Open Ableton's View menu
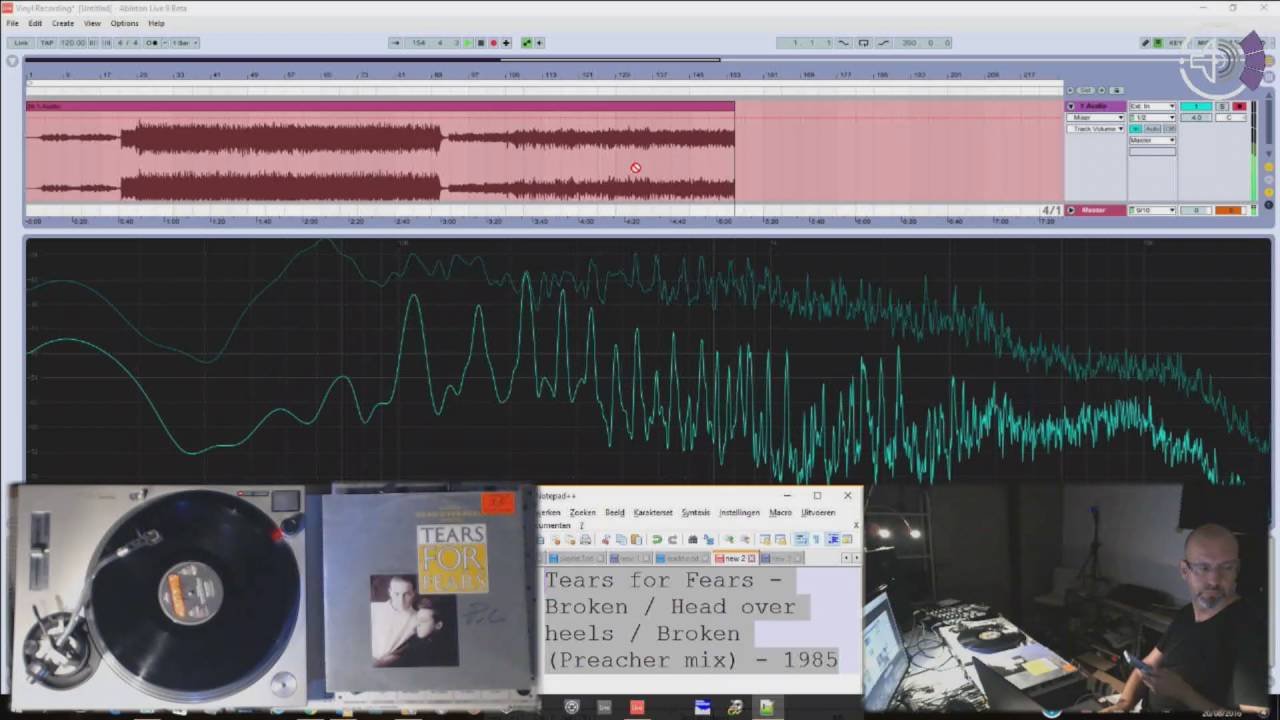 (x=92, y=23)
